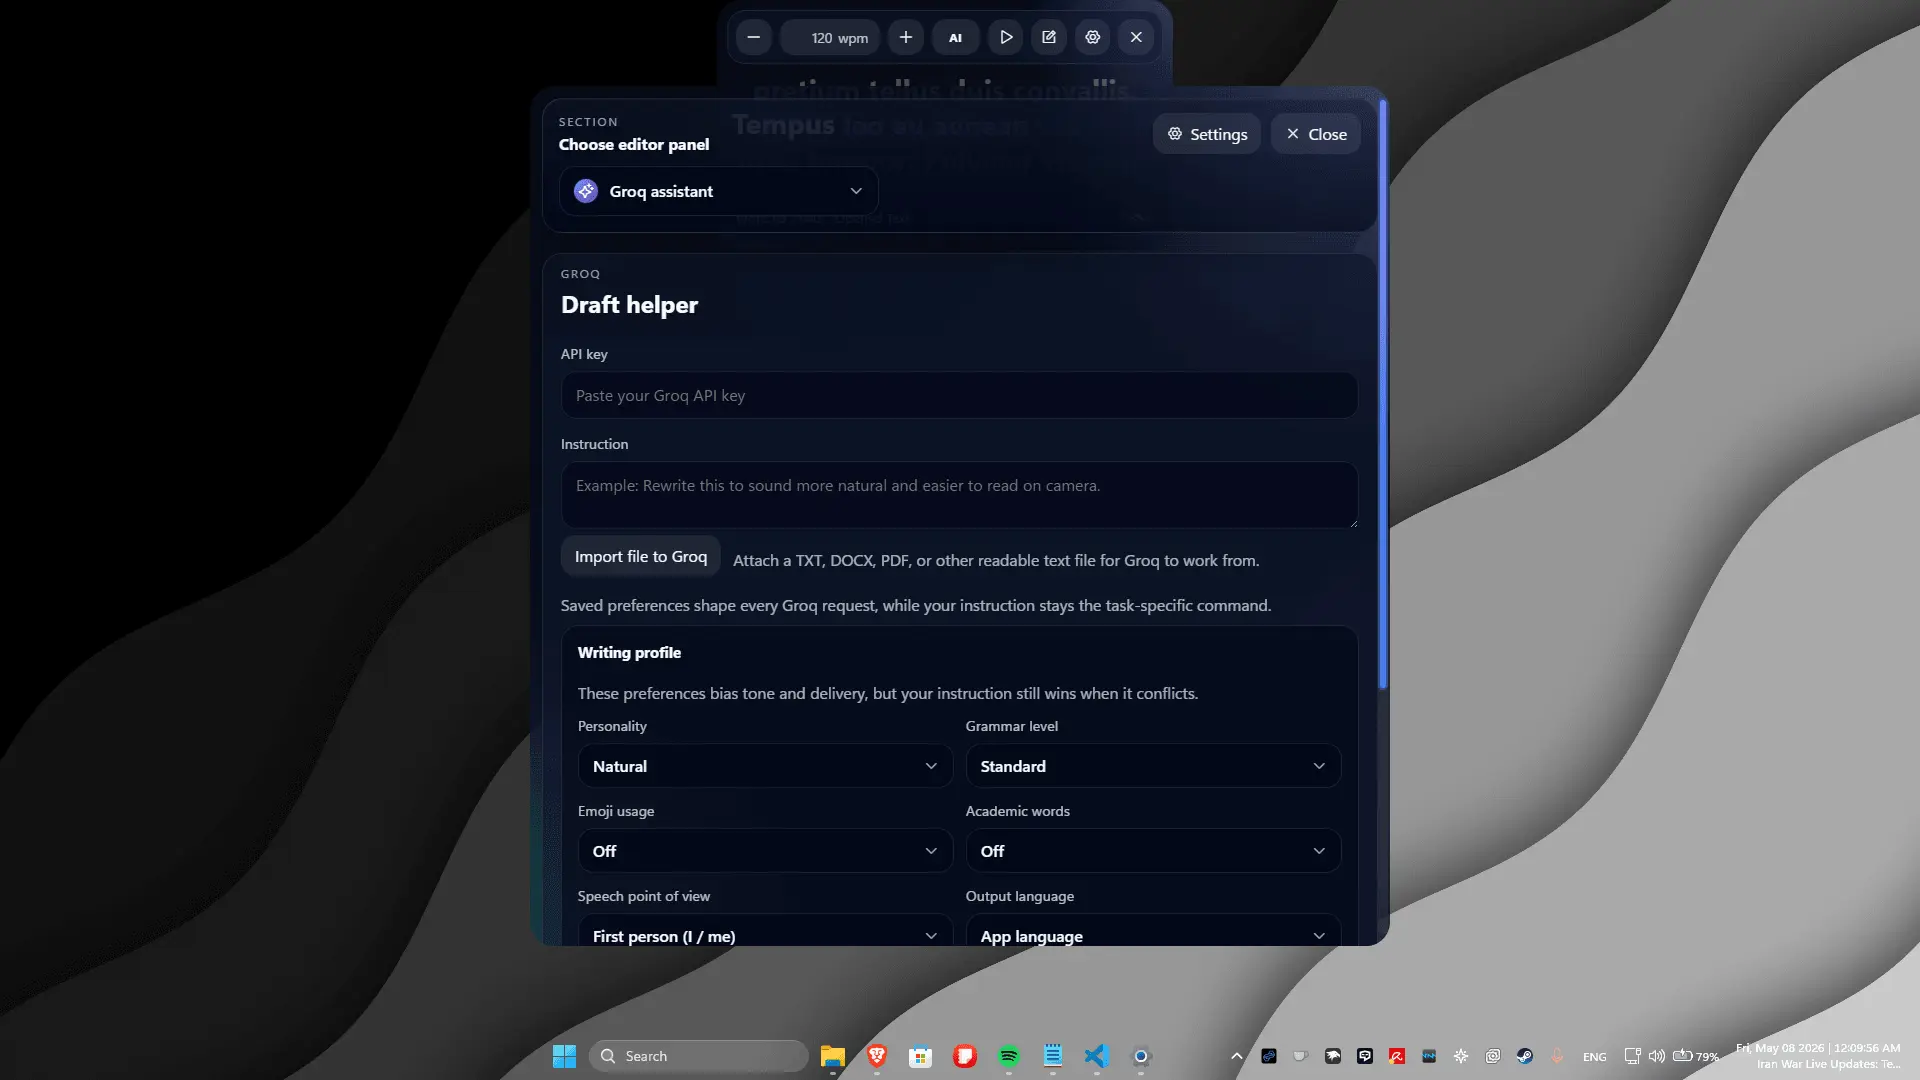Open Spotify from the taskbar

(x=1009, y=1056)
